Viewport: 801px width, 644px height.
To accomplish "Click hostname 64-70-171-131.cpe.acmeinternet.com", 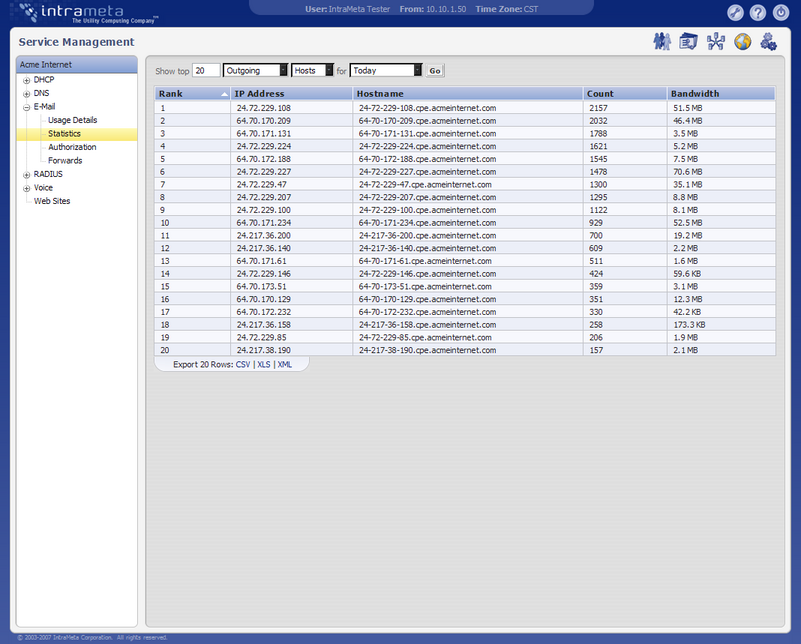I will [427, 134].
